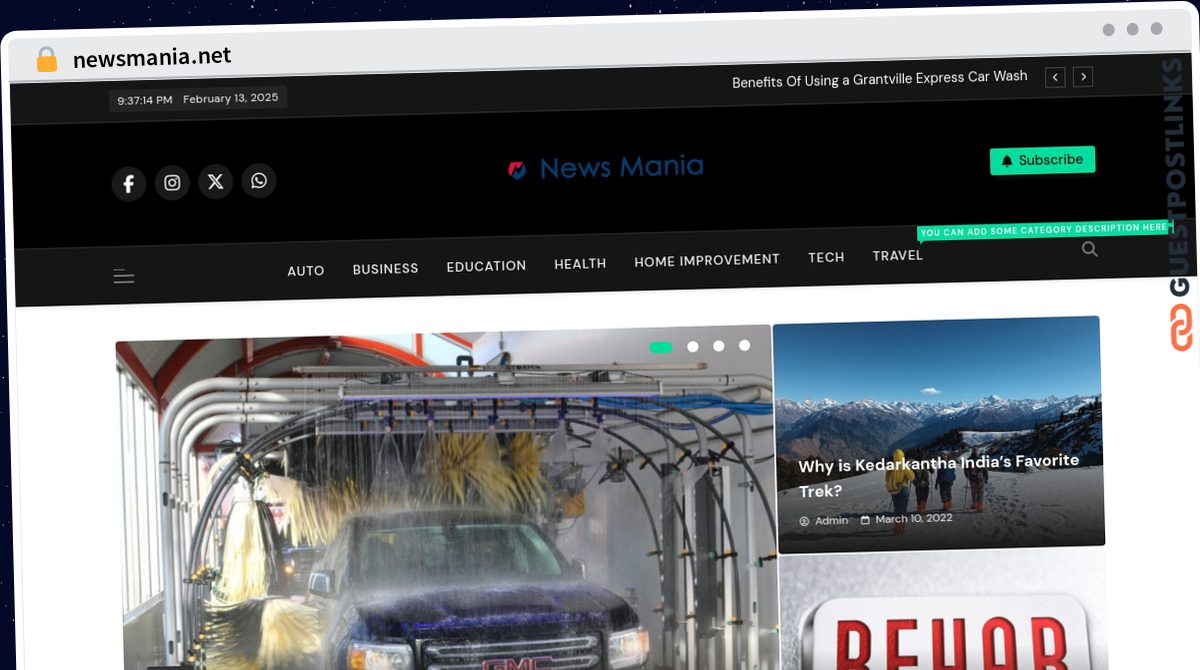Click the padlock icon in address bar

point(46,60)
